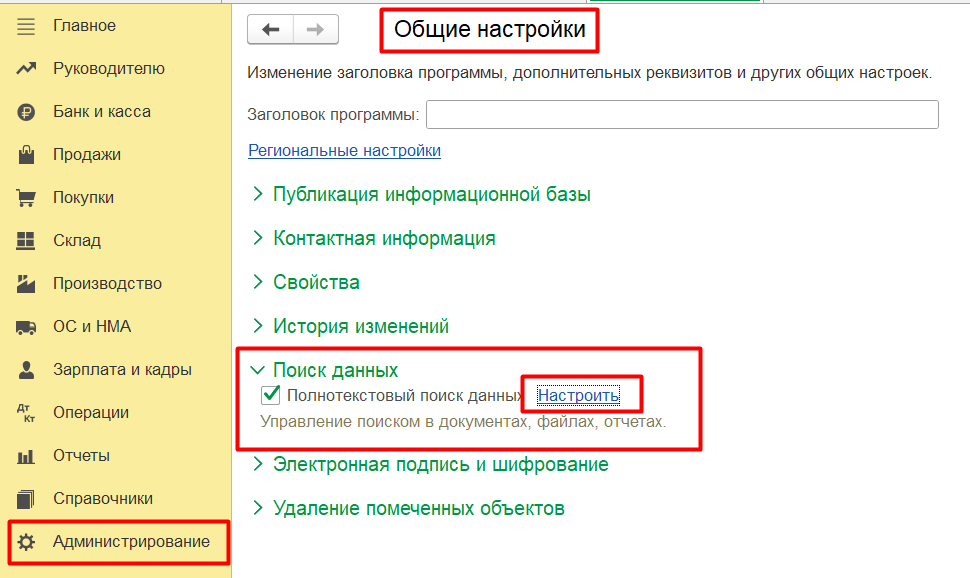Click the Склад warehouse grid icon
This screenshot has width=970, height=578.
pyautogui.click(x=27, y=241)
